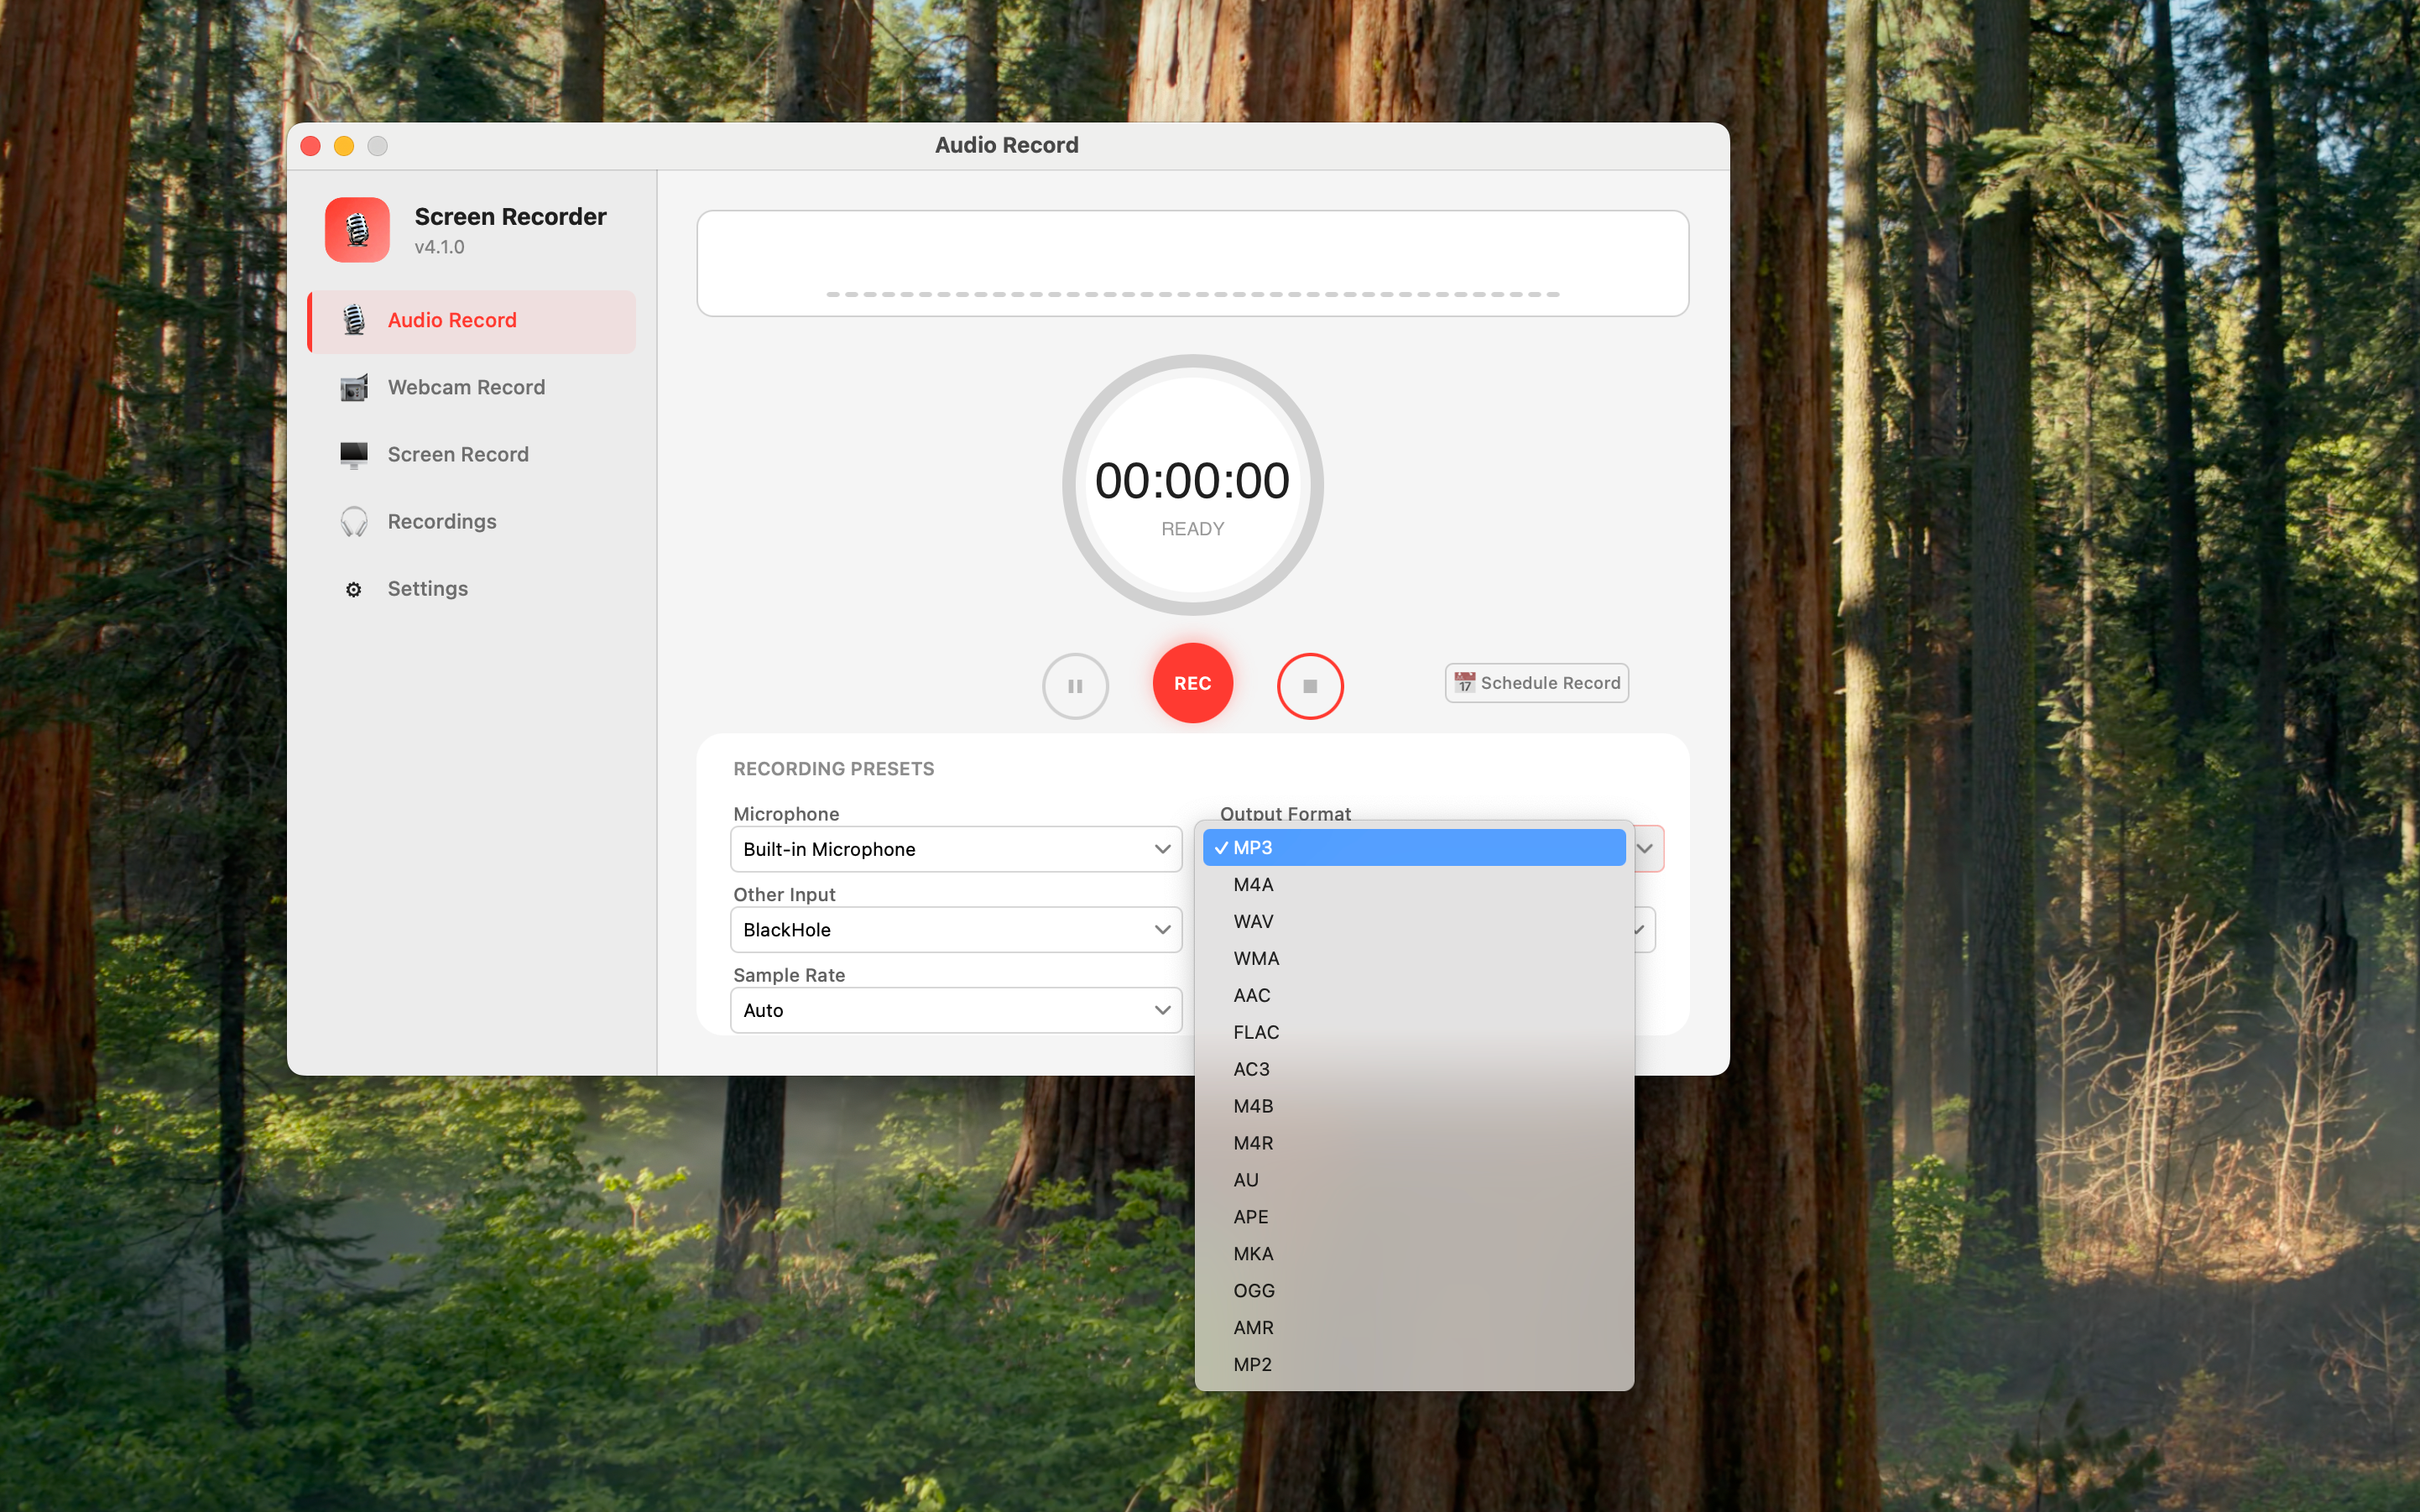
Task: Pick M4B audiobook format
Action: [x=1414, y=1107]
